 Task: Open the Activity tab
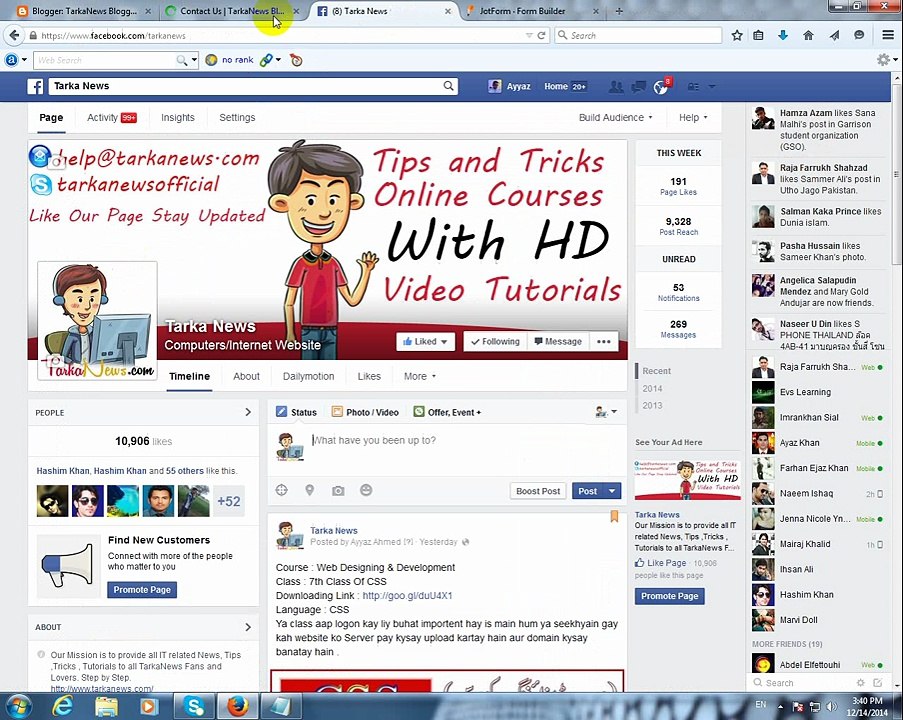coord(111,118)
